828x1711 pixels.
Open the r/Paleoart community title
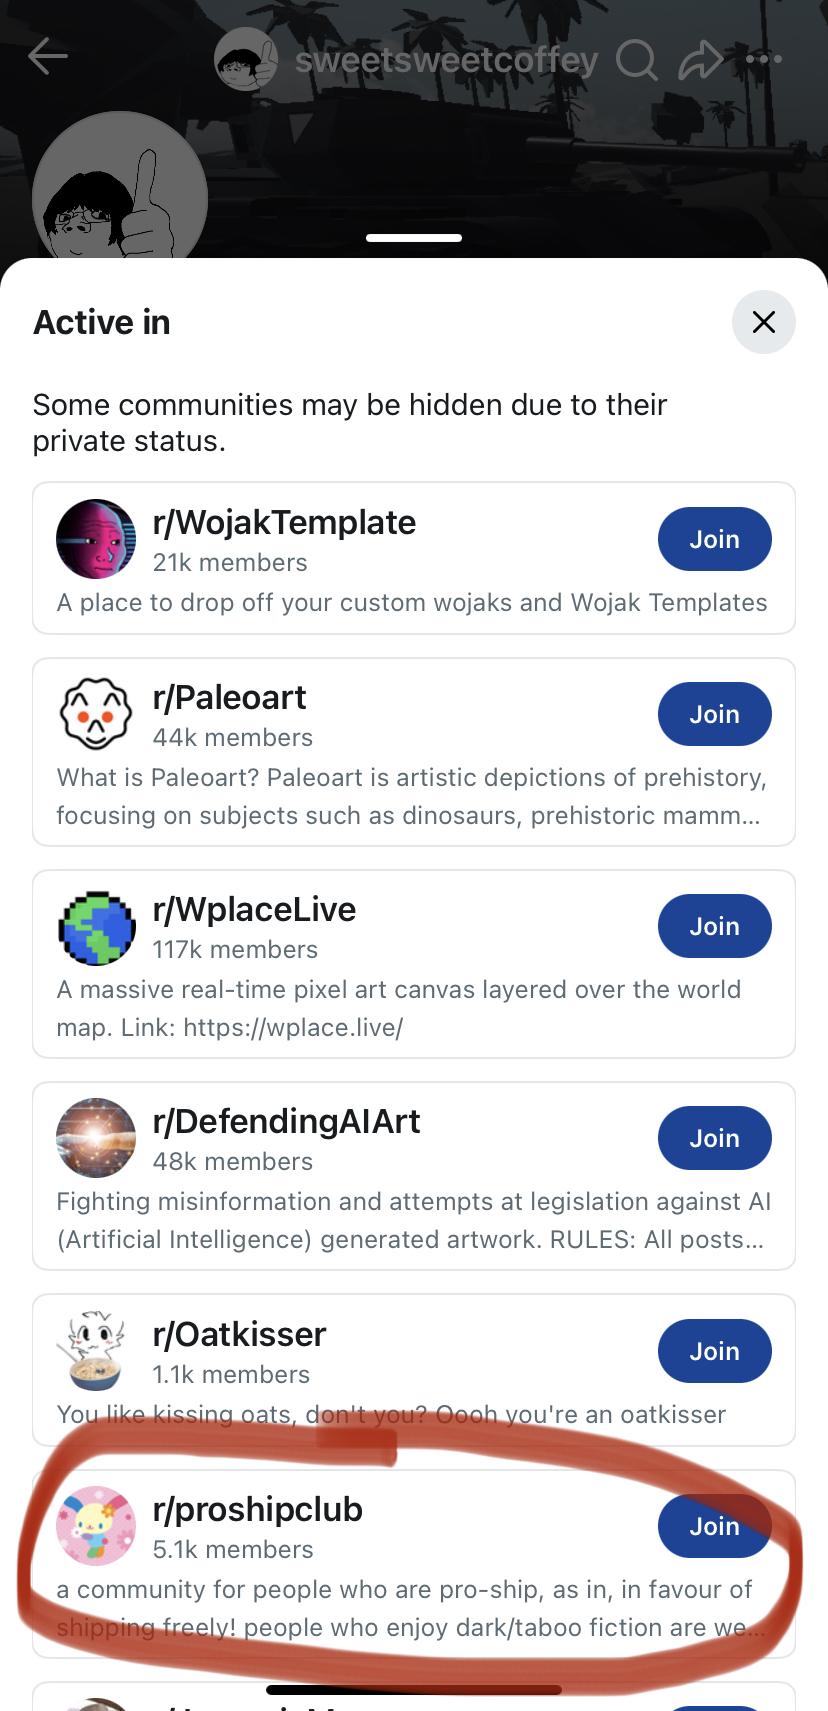pyautogui.click(x=229, y=697)
